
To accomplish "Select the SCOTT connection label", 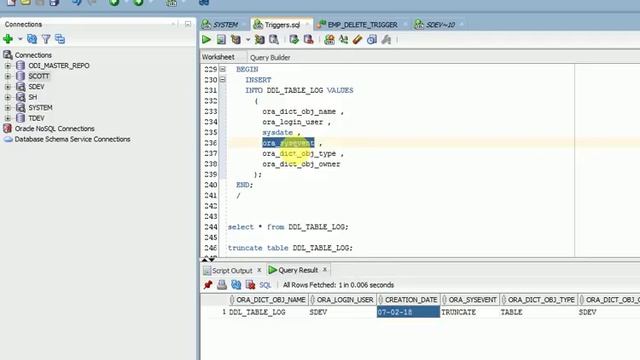I will point(39,76).
